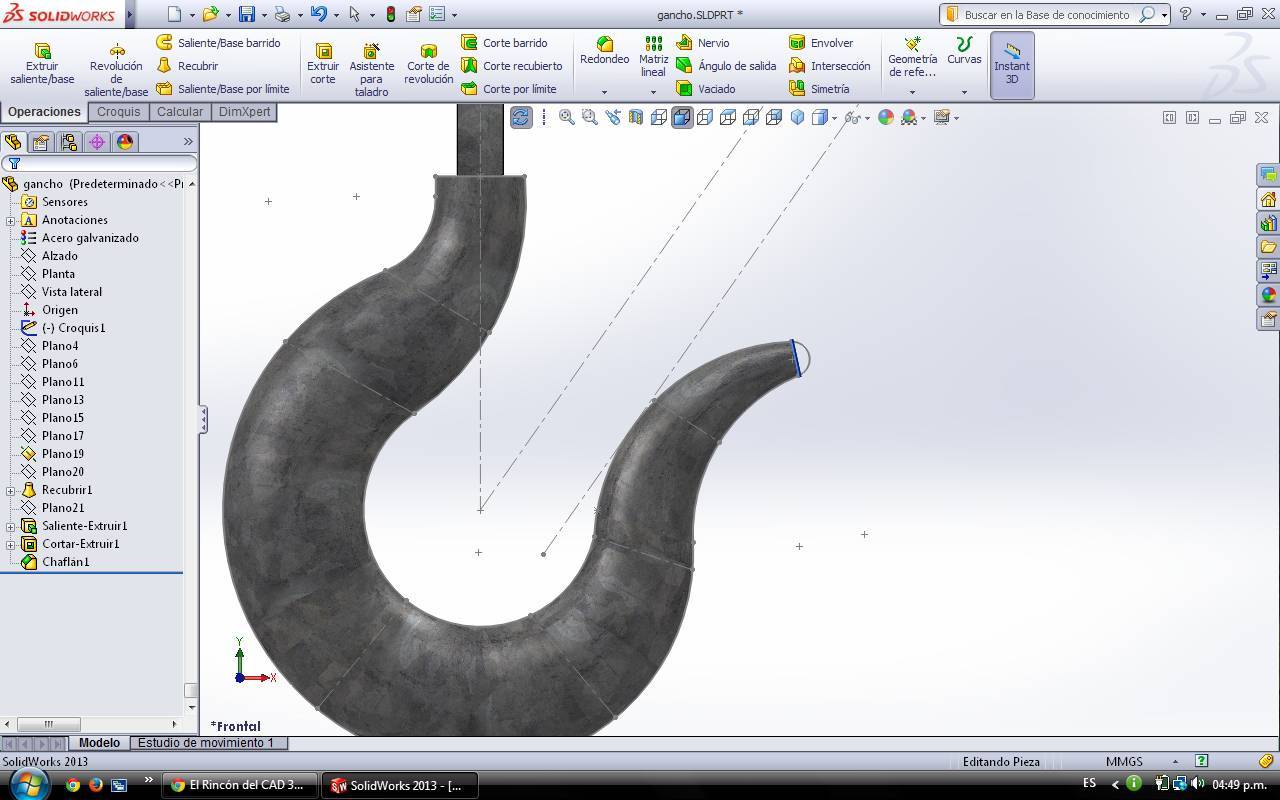Select Extruir corte tool

point(322,63)
